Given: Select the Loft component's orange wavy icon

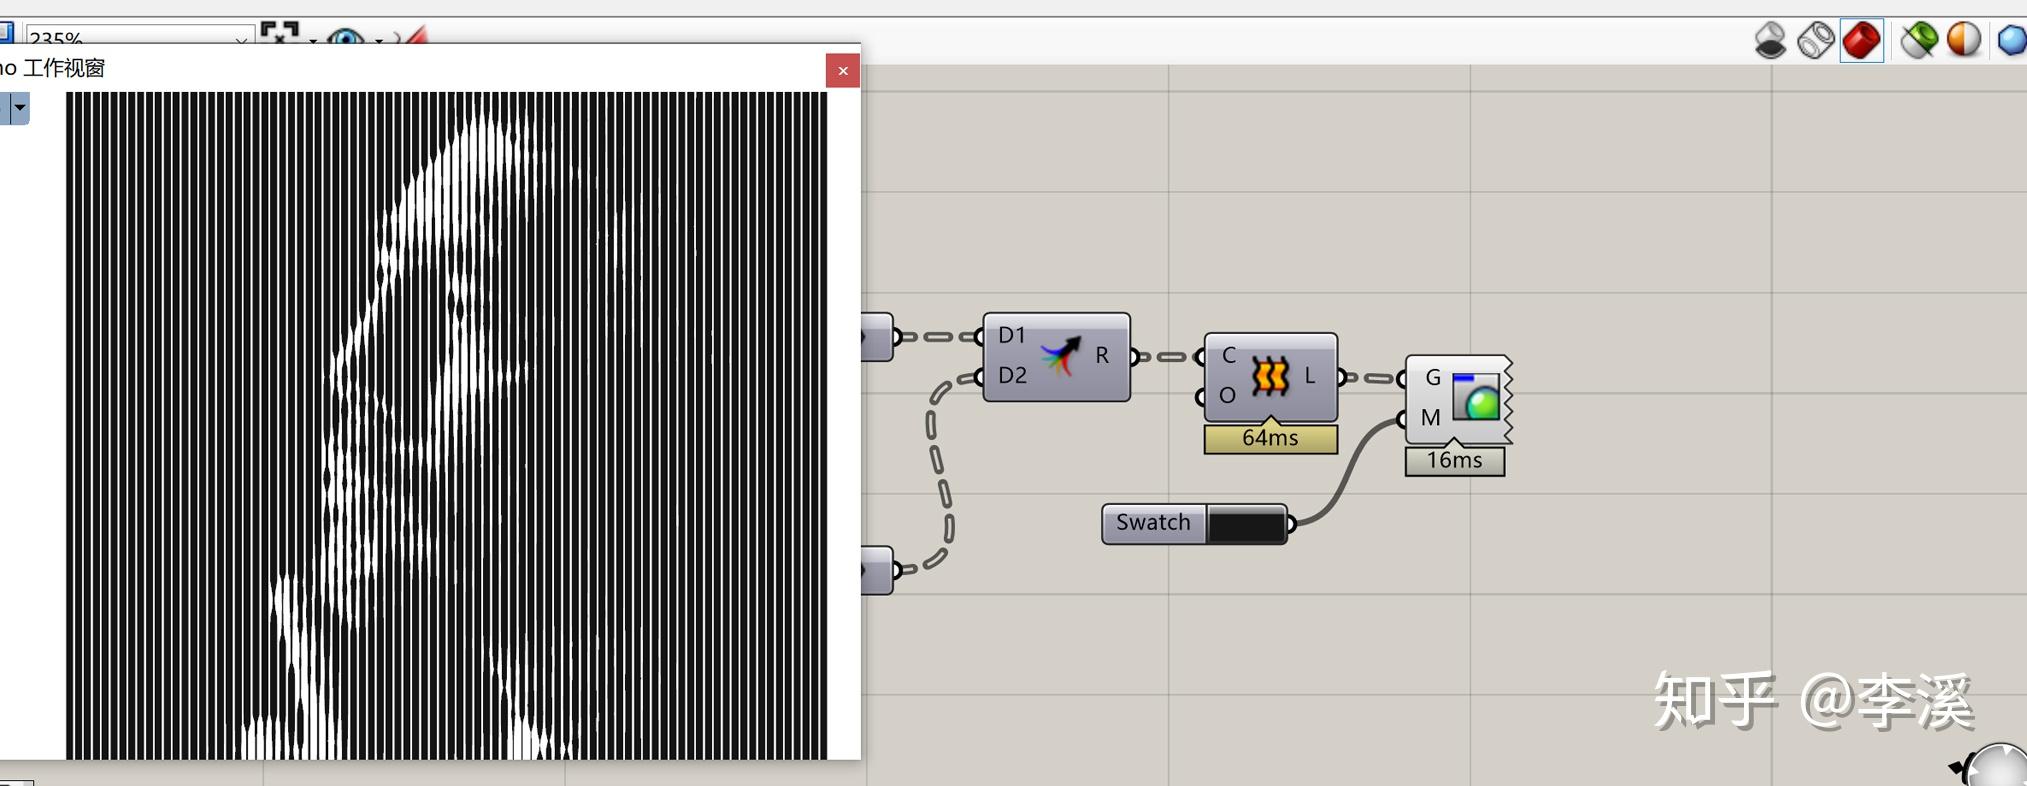Looking at the screenshot, I should (x=1270, y=377).
